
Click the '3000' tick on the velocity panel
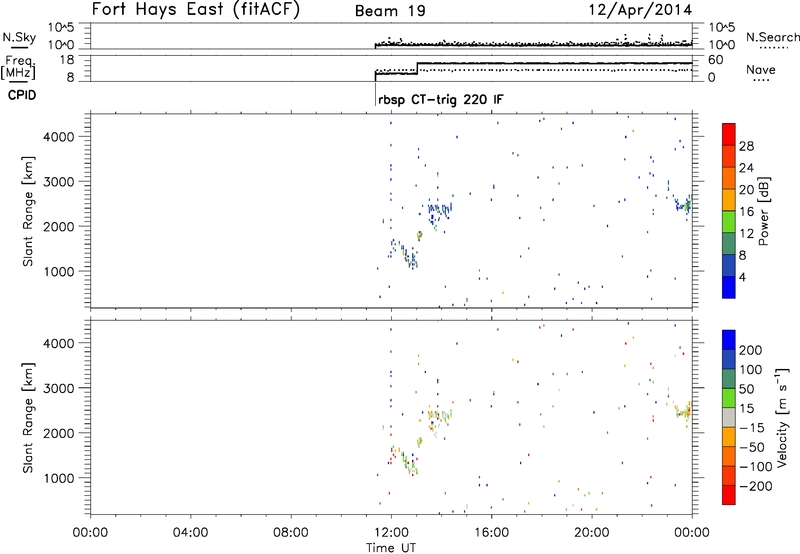pyautogui.click(x=59, y=388)
